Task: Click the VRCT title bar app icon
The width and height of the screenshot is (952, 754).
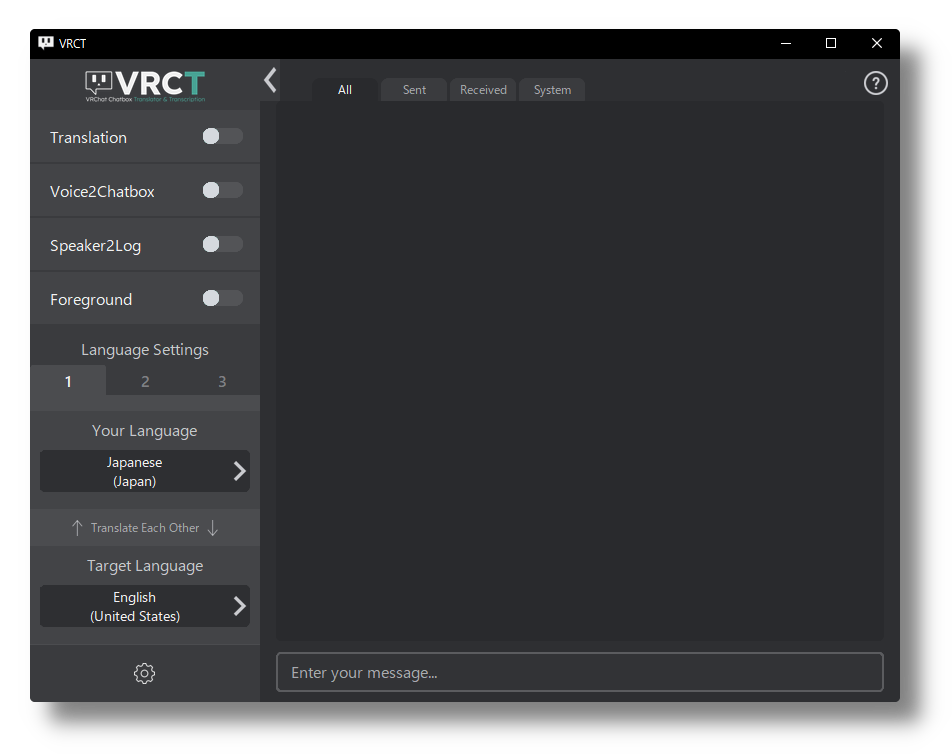Action: tap(46, 42)
